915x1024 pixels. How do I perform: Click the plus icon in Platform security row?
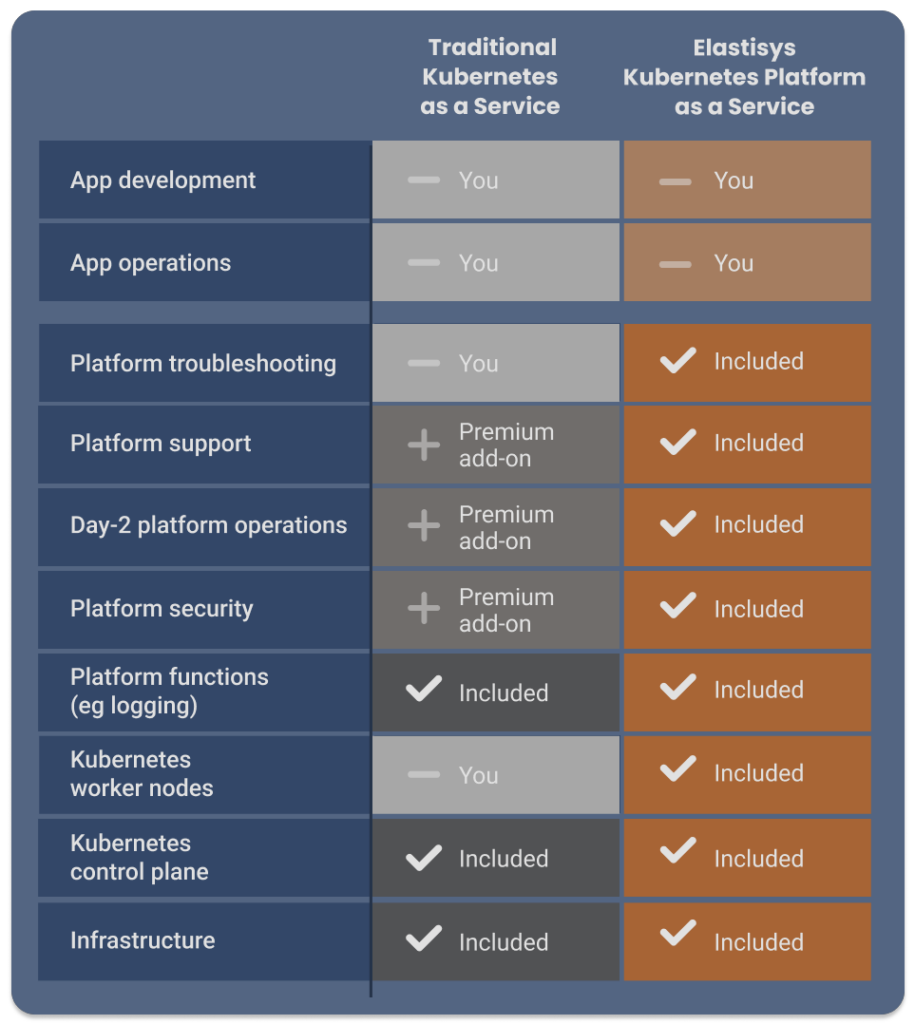pyautogui.click(x=424, y=608)
